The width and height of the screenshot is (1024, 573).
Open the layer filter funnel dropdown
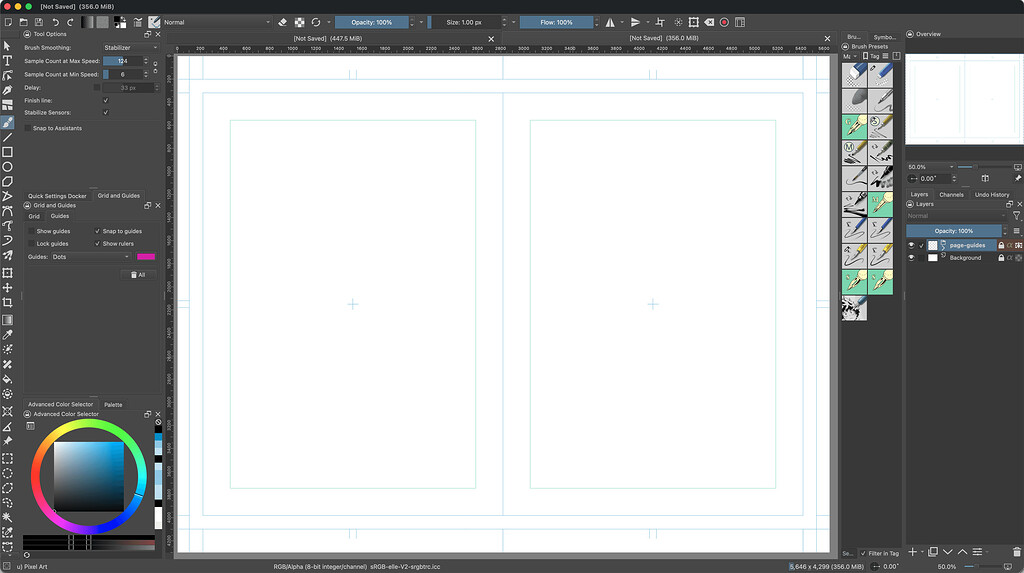point(1017,216)
